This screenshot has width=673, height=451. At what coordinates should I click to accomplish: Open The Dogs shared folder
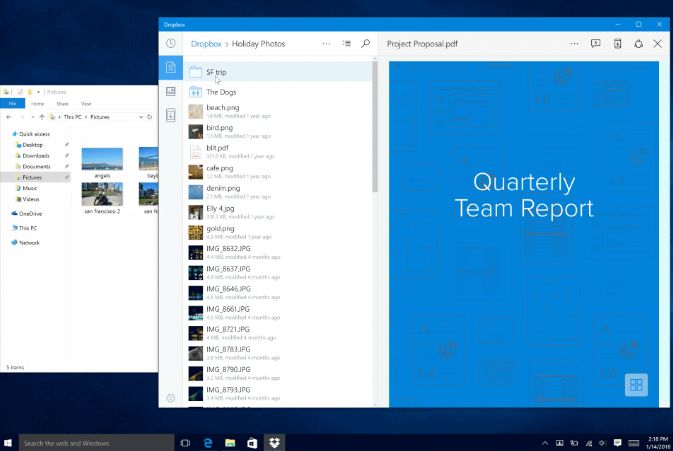(278, 92)
